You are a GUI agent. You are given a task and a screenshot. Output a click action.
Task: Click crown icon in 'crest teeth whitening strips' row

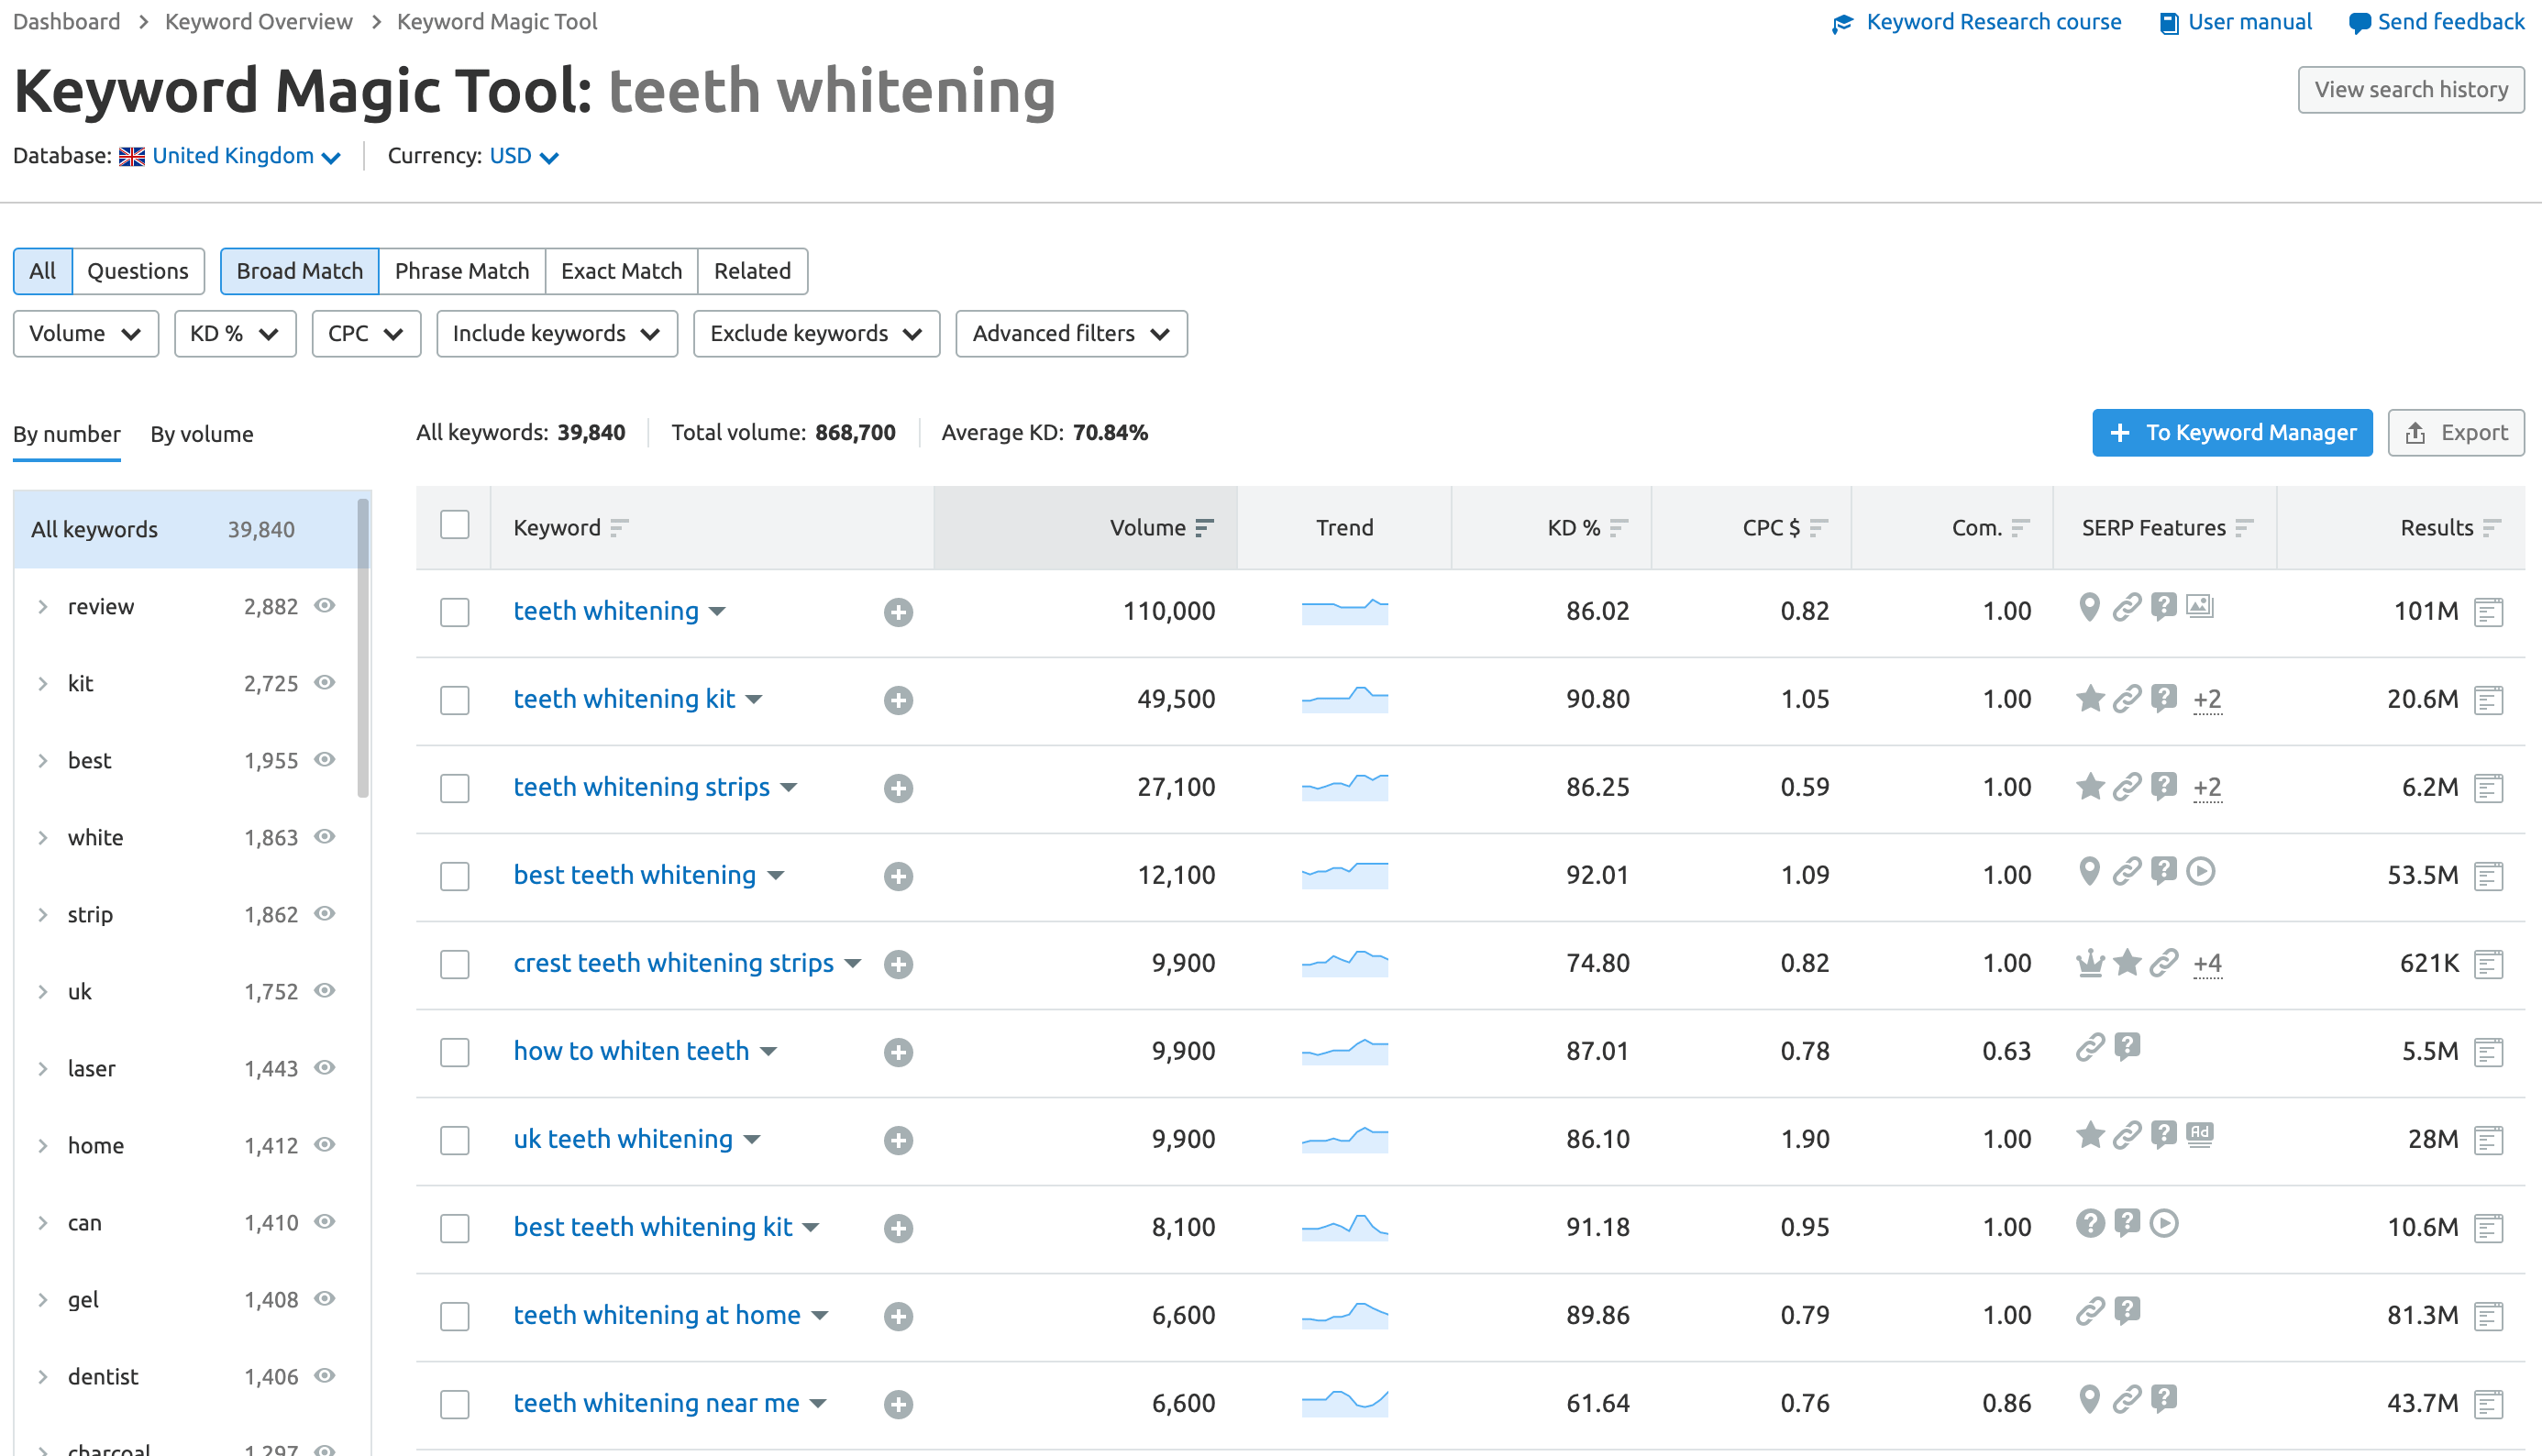point(2090,962)
